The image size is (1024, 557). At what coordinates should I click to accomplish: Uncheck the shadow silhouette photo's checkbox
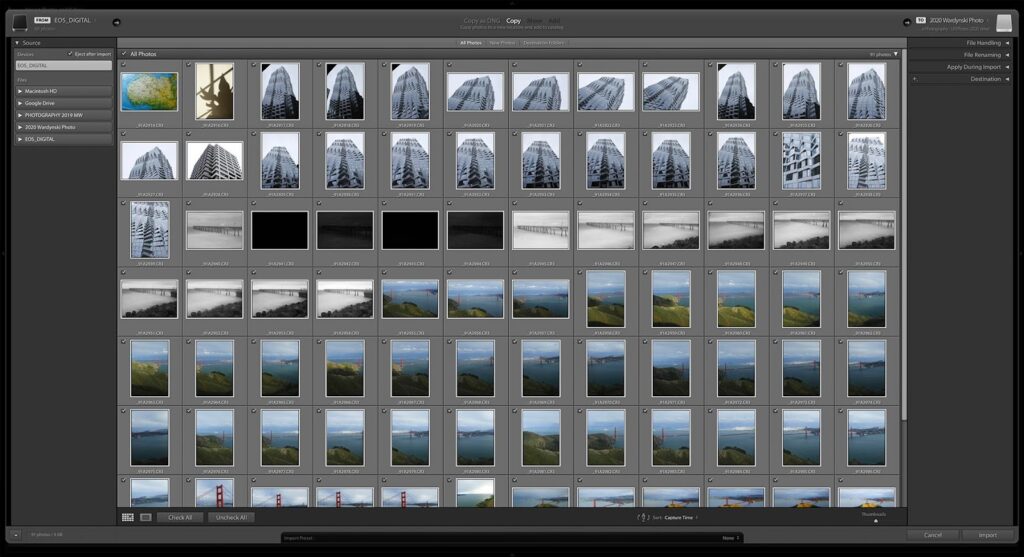tap(189, 65)
